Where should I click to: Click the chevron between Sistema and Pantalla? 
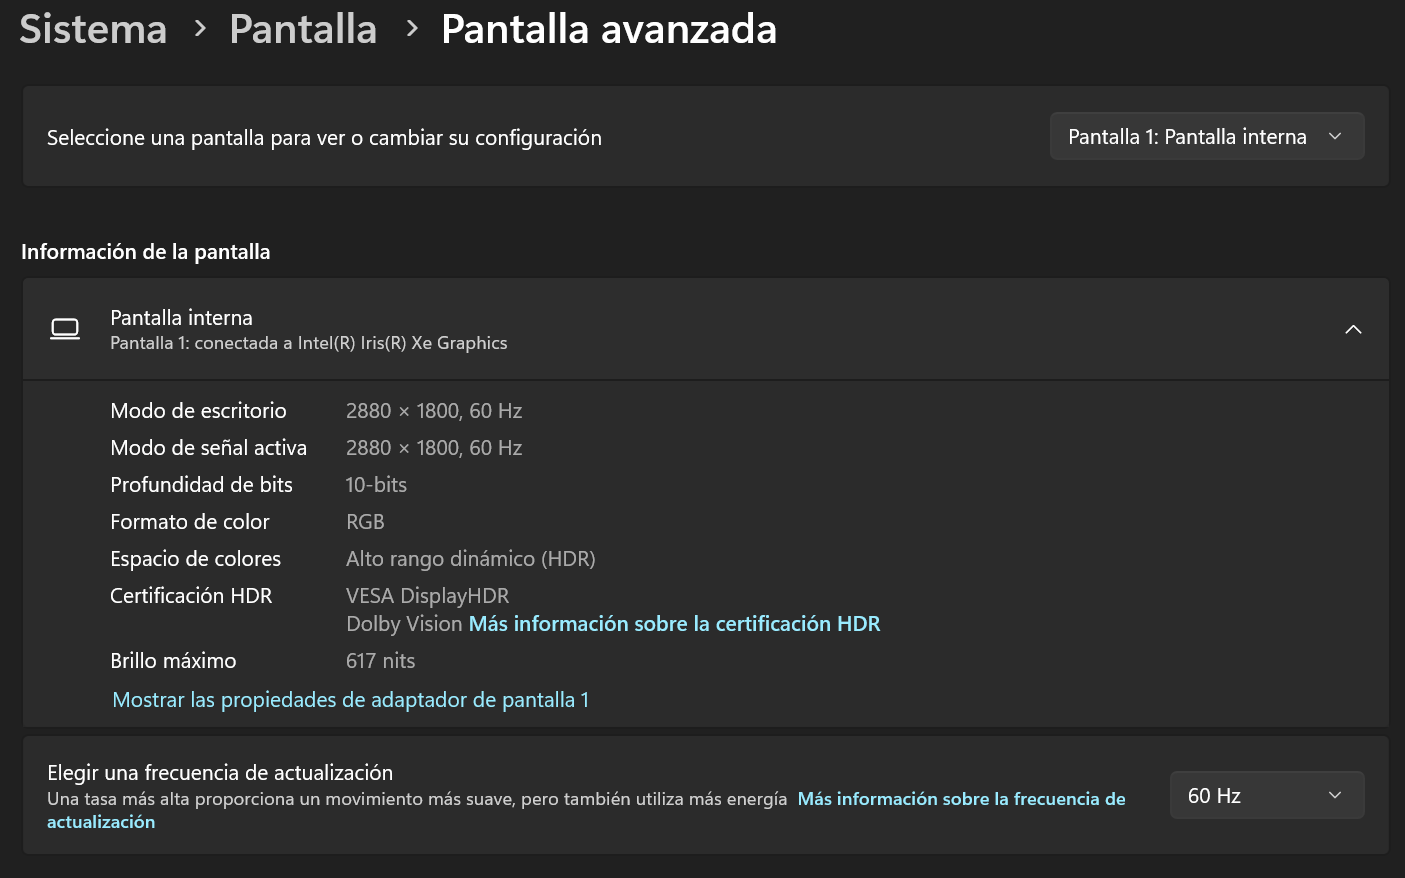click(x=200, y=29)
